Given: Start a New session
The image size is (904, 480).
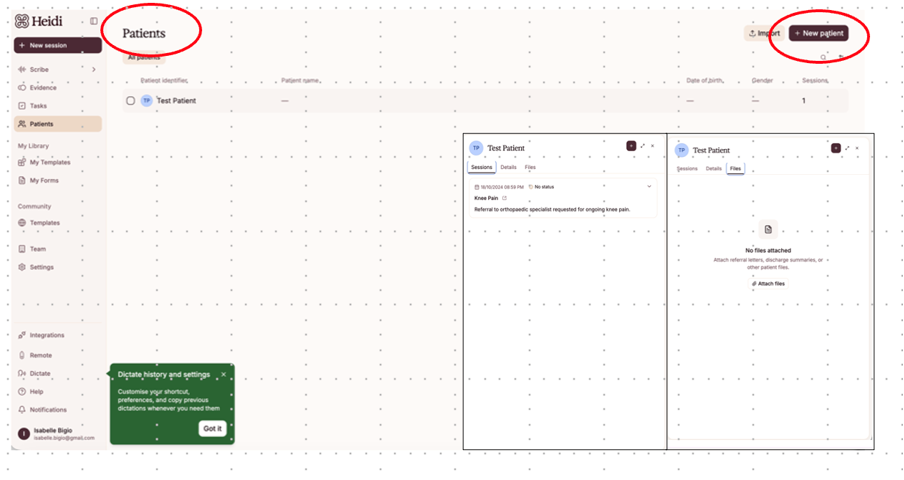Looking at the screenshot, I should point(58,45).
